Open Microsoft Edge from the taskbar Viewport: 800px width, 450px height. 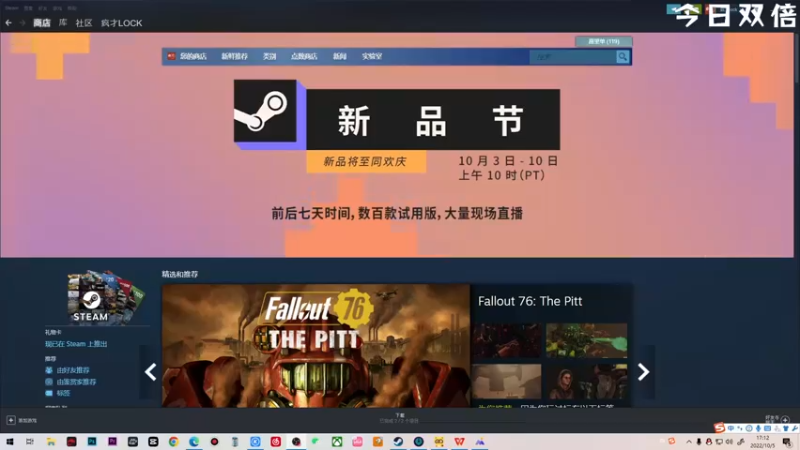click(194, 441)
